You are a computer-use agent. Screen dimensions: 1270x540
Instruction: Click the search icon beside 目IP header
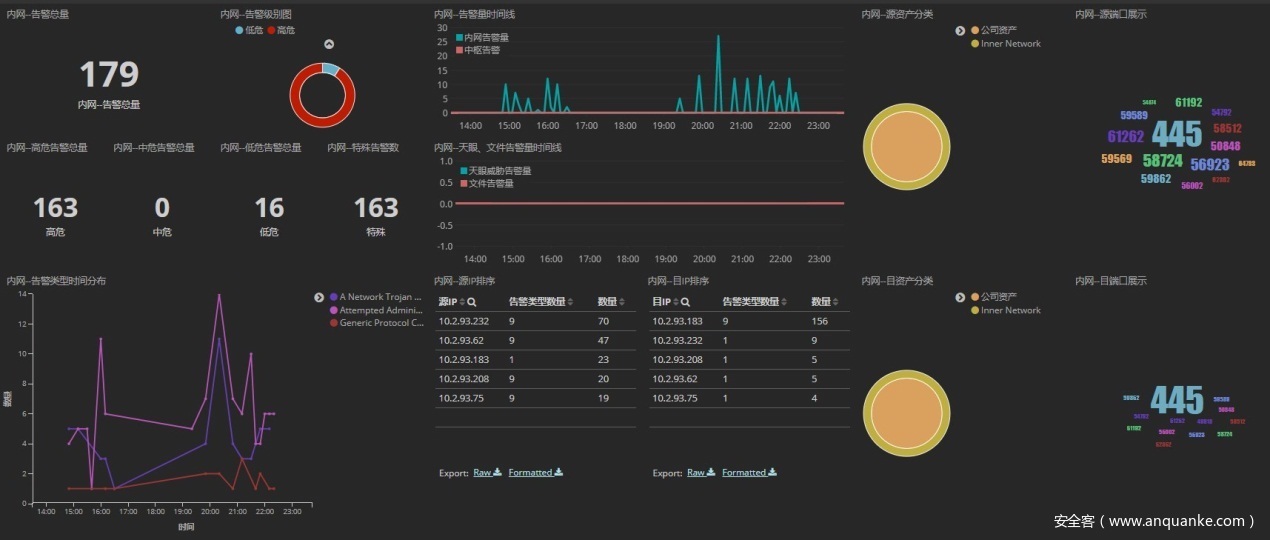point(686,301)
